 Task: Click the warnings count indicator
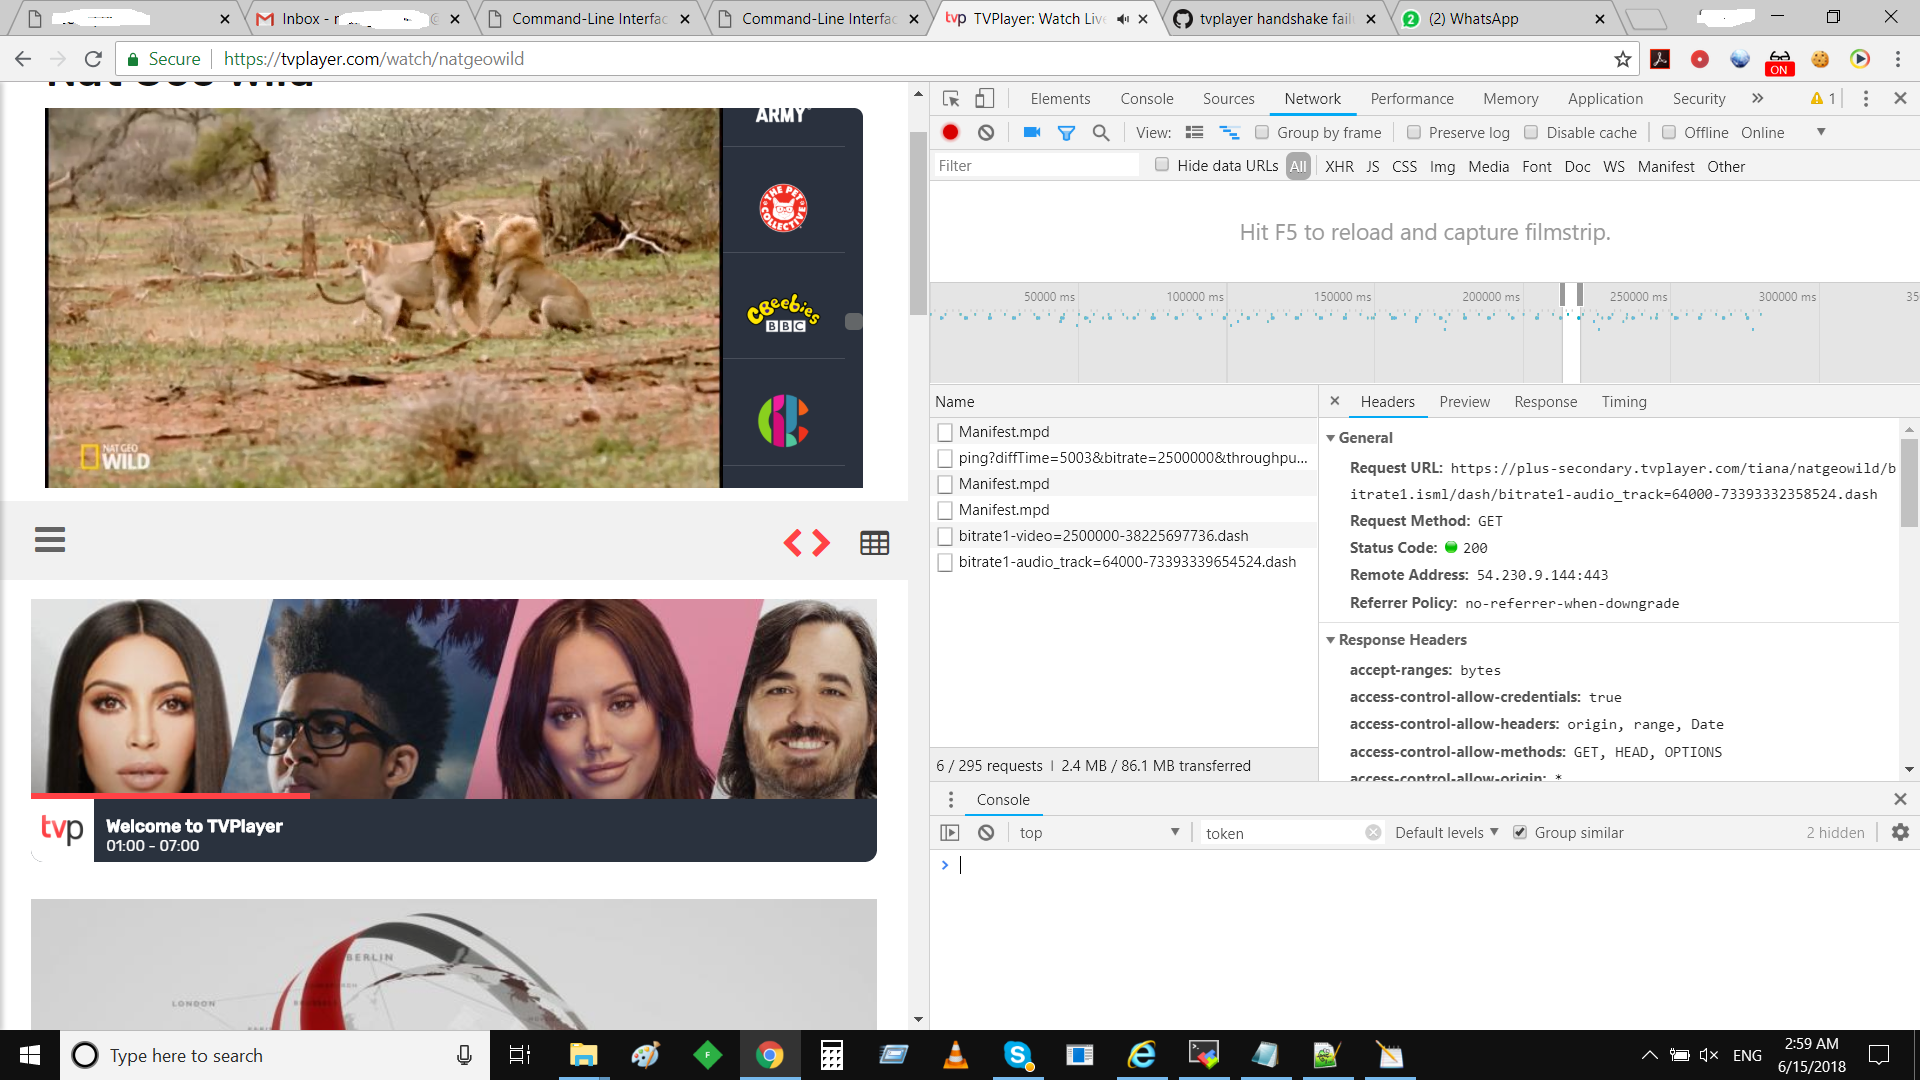pos(1822,98)
